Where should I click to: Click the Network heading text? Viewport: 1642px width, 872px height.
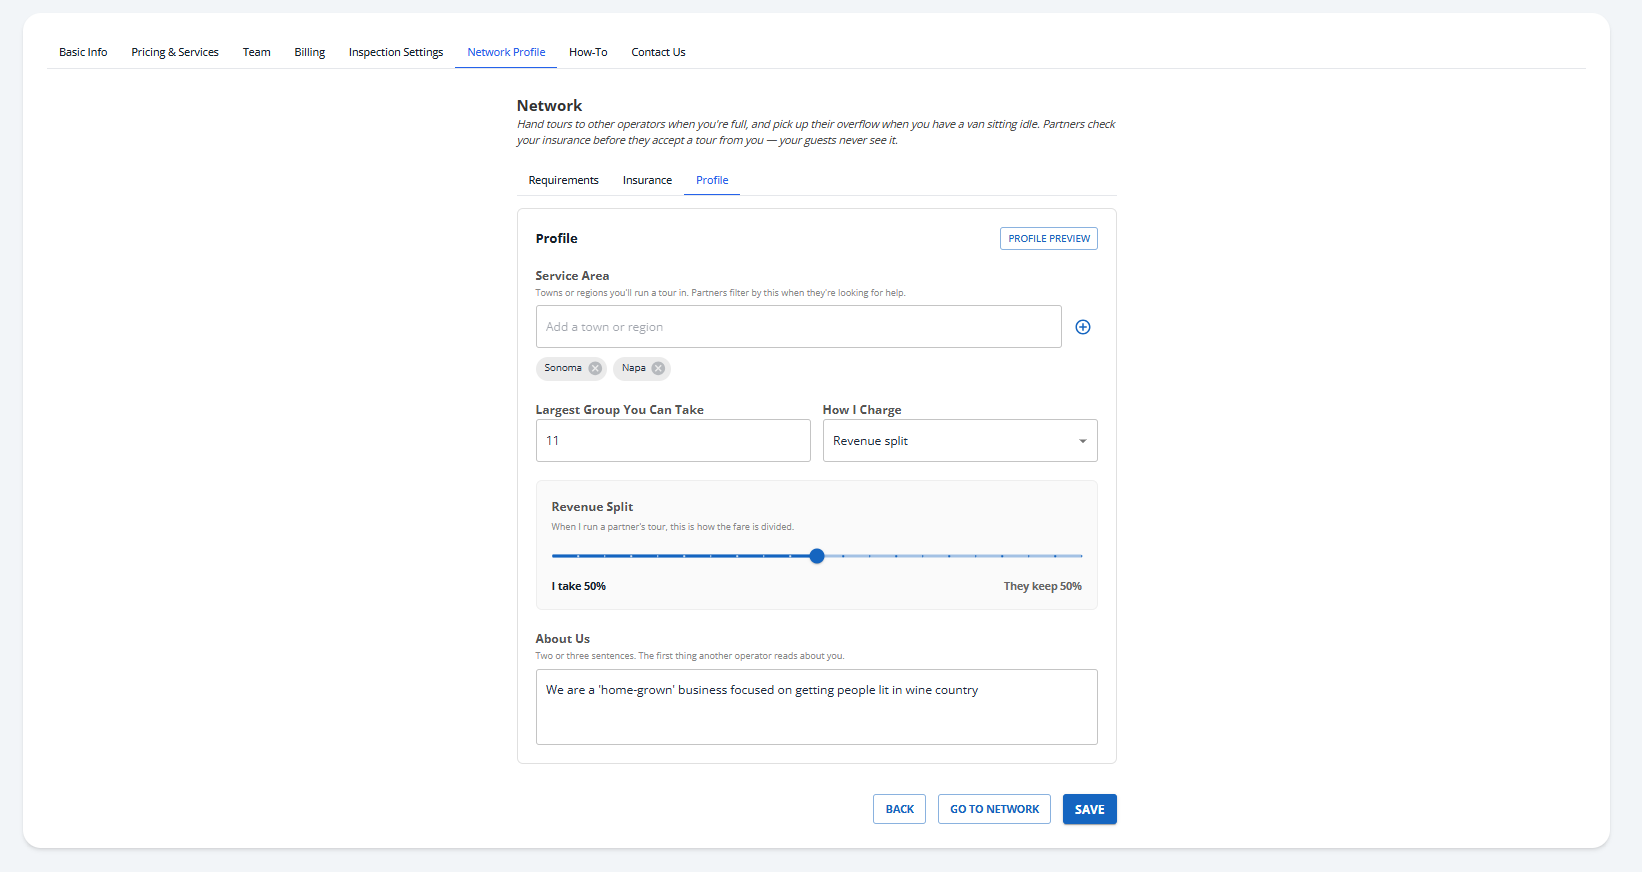click(x=549, y=106)
